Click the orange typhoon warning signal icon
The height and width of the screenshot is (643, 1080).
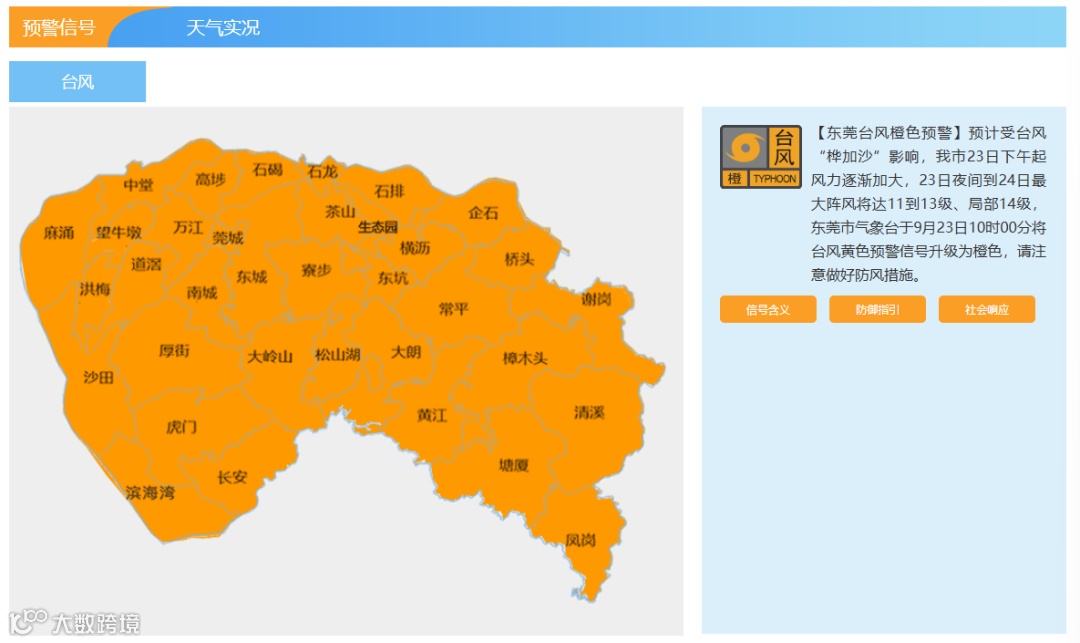(760, 157)
